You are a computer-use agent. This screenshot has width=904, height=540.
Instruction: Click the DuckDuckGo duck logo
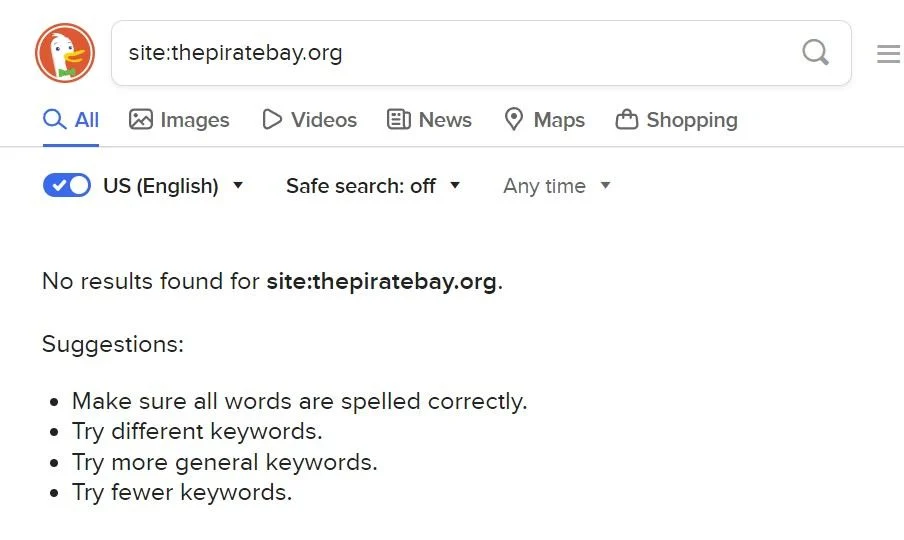65,53
